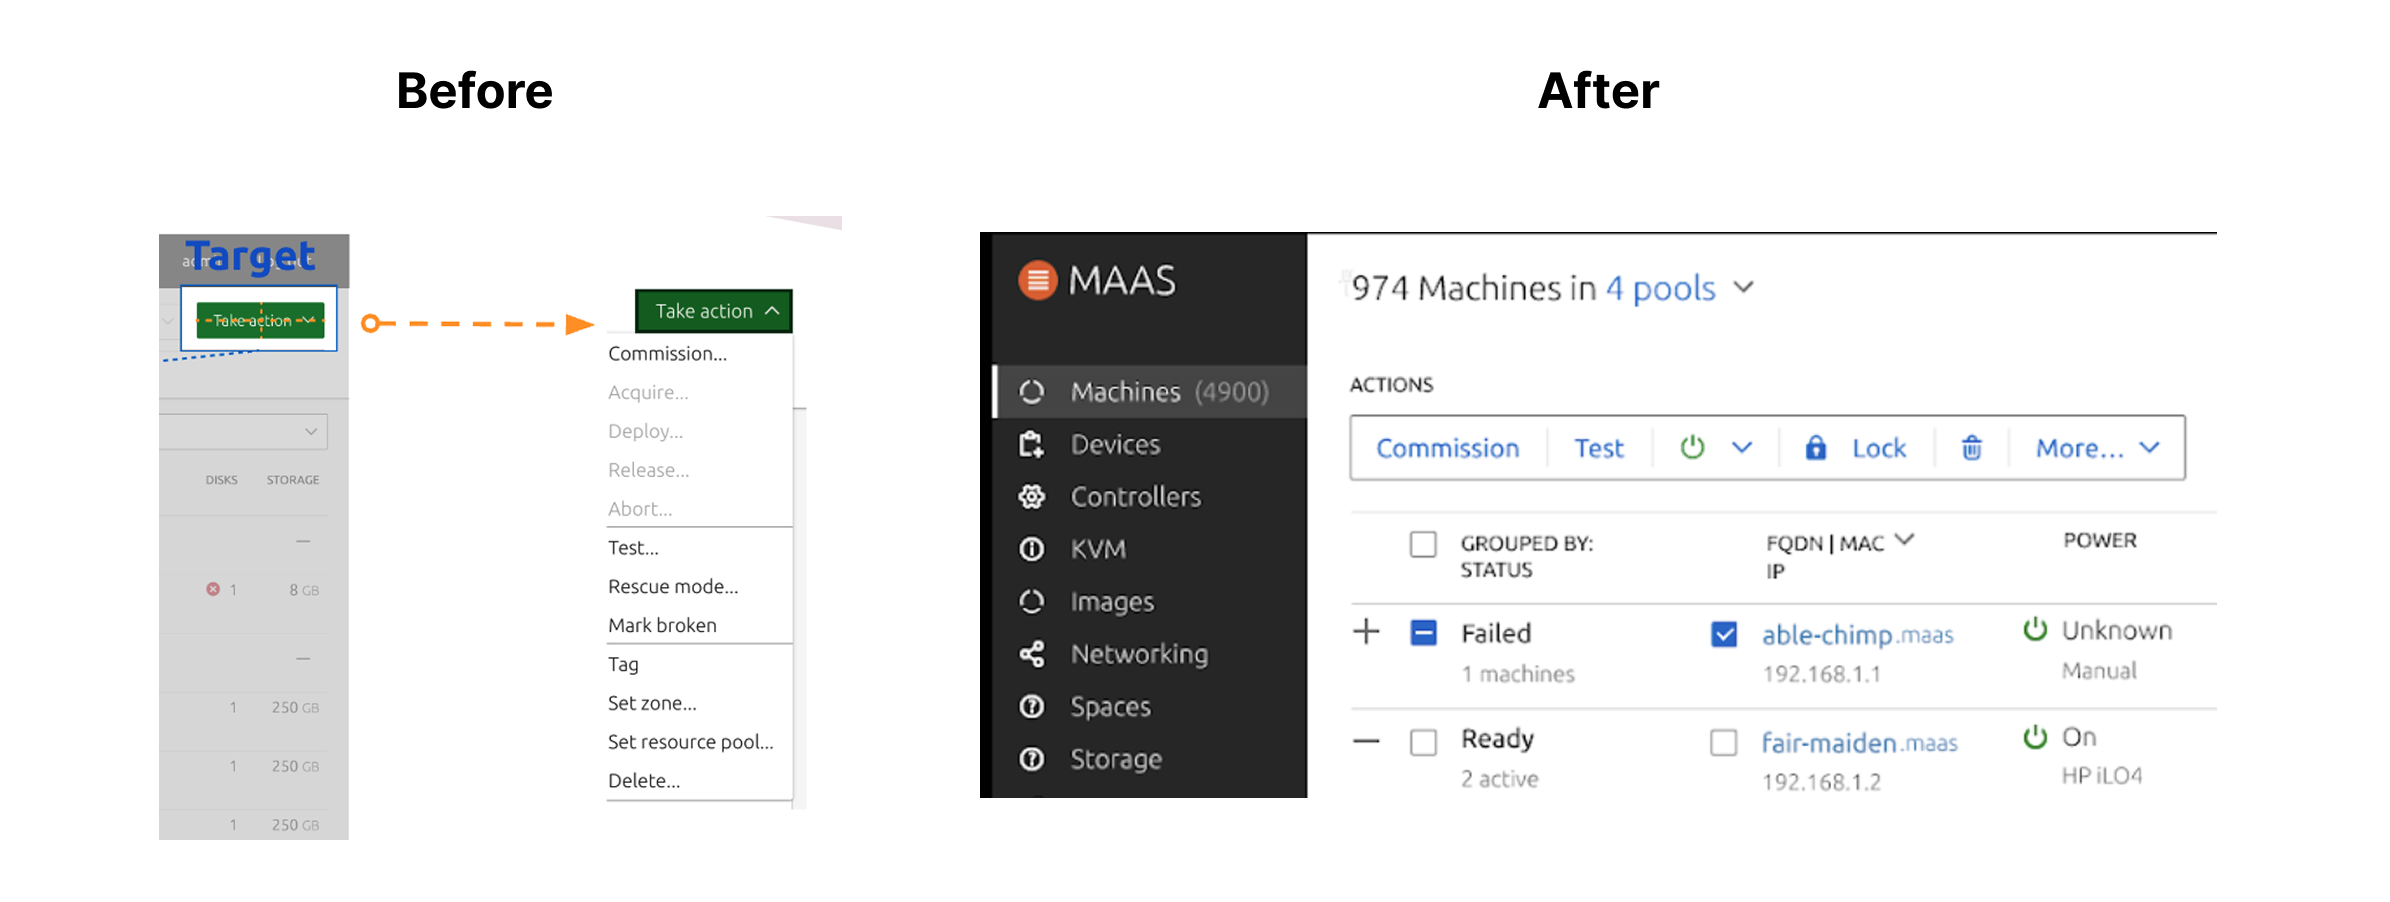Select Mark broken menu entry

click(662, 626)
